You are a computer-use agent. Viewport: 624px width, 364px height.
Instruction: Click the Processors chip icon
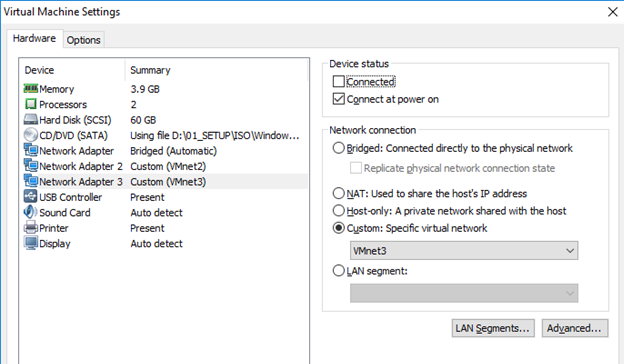(x=31, y=104)
